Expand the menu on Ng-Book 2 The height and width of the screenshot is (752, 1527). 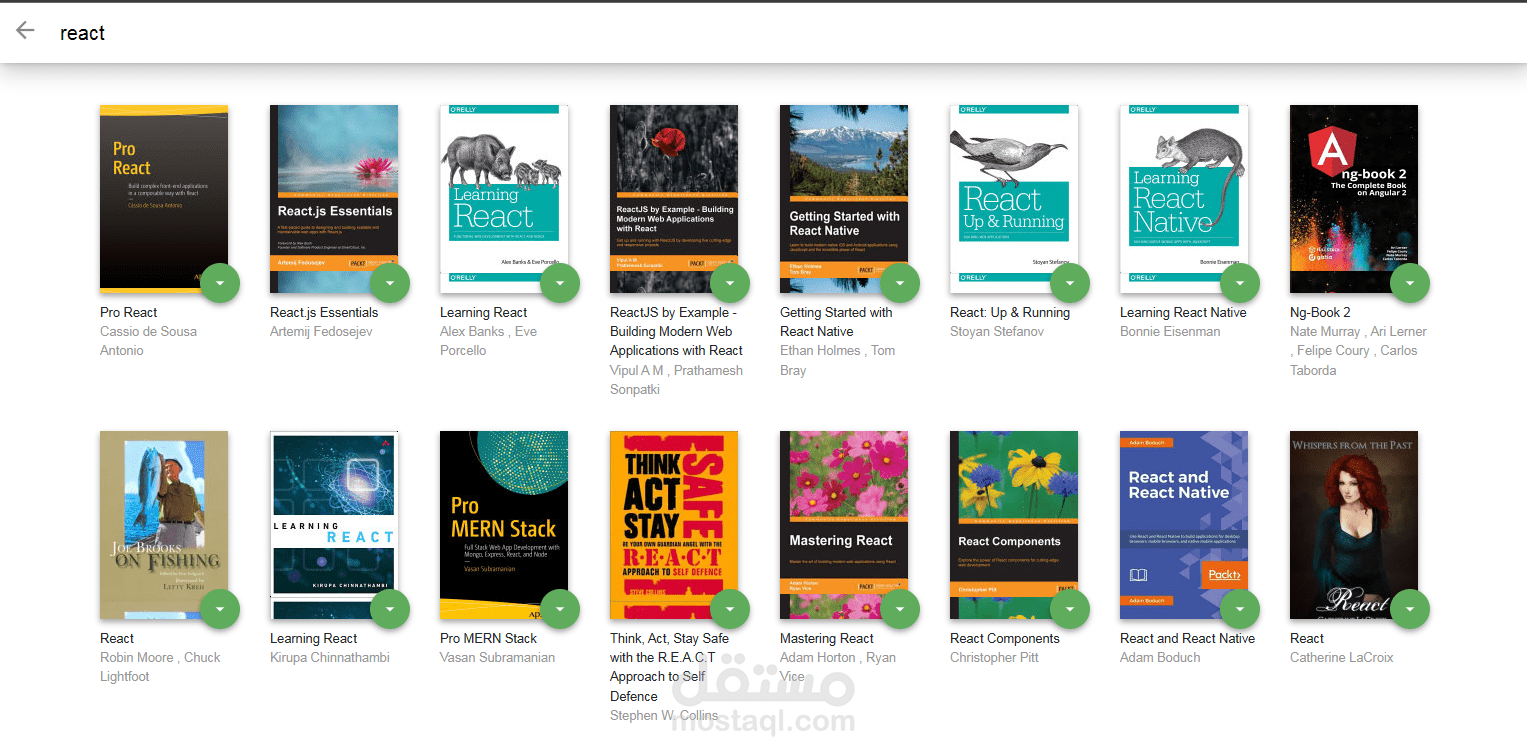[1410, 283]
